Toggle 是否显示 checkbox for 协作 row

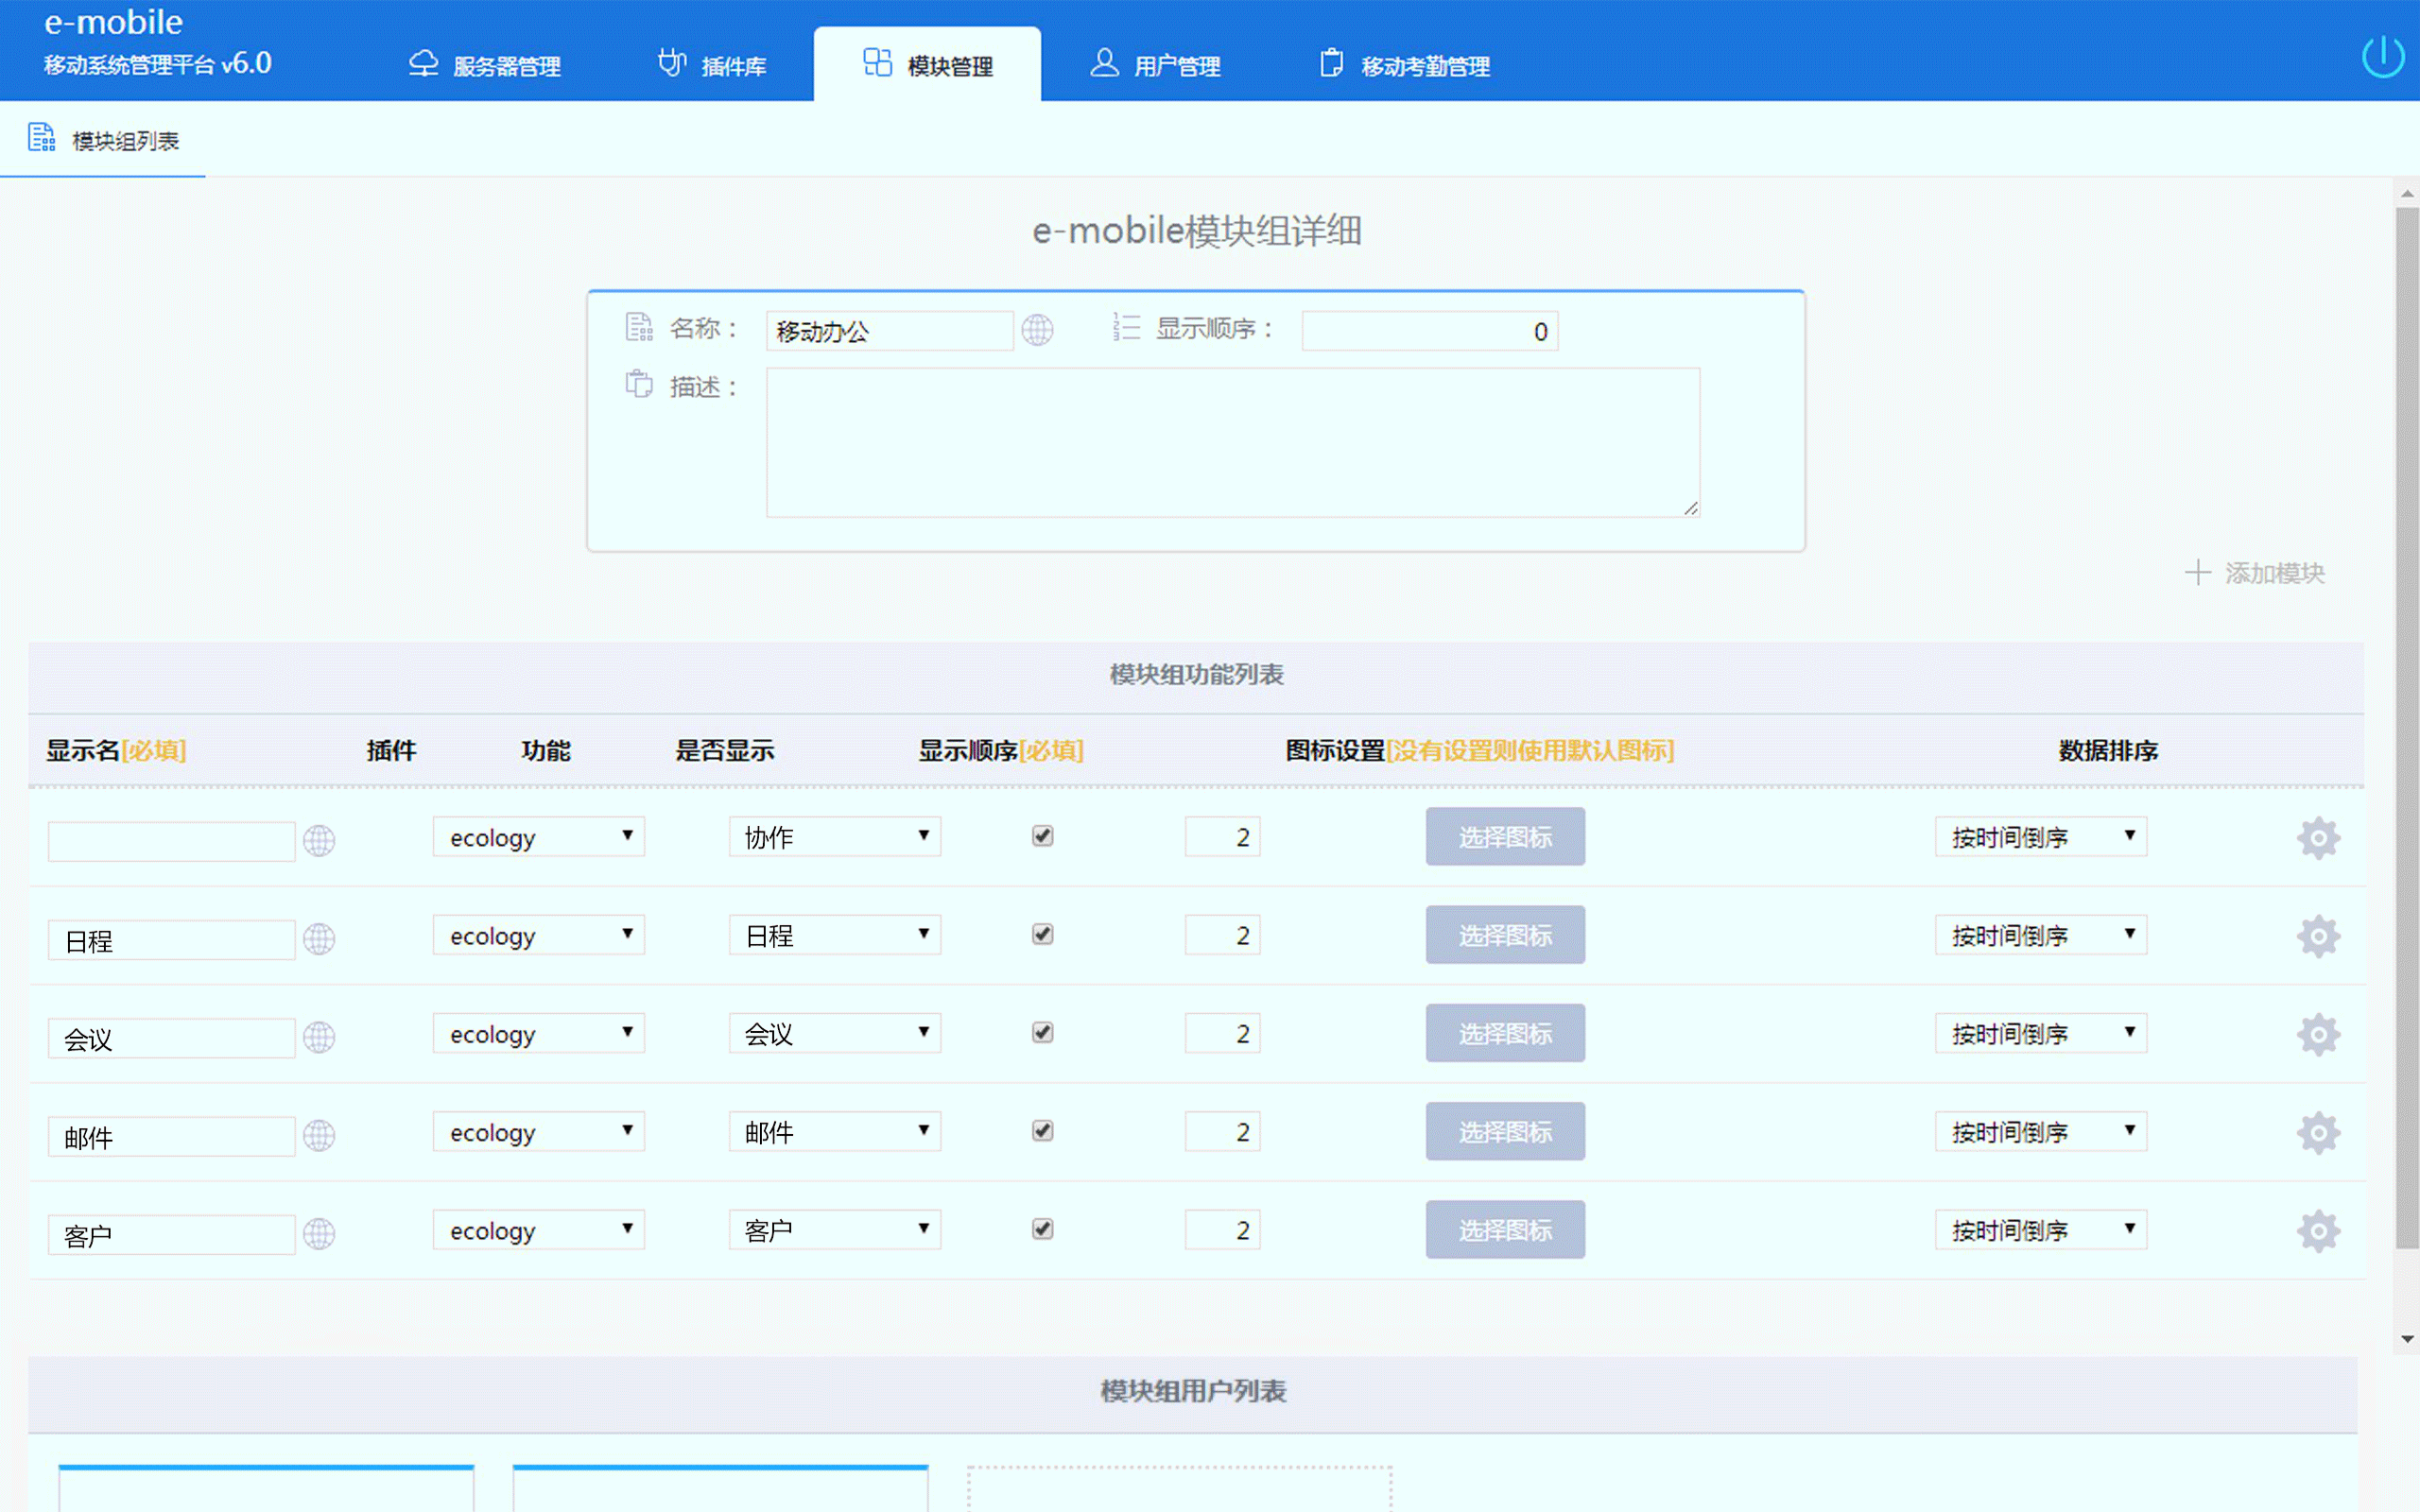pyautogui.click(x=1042, y=836)
